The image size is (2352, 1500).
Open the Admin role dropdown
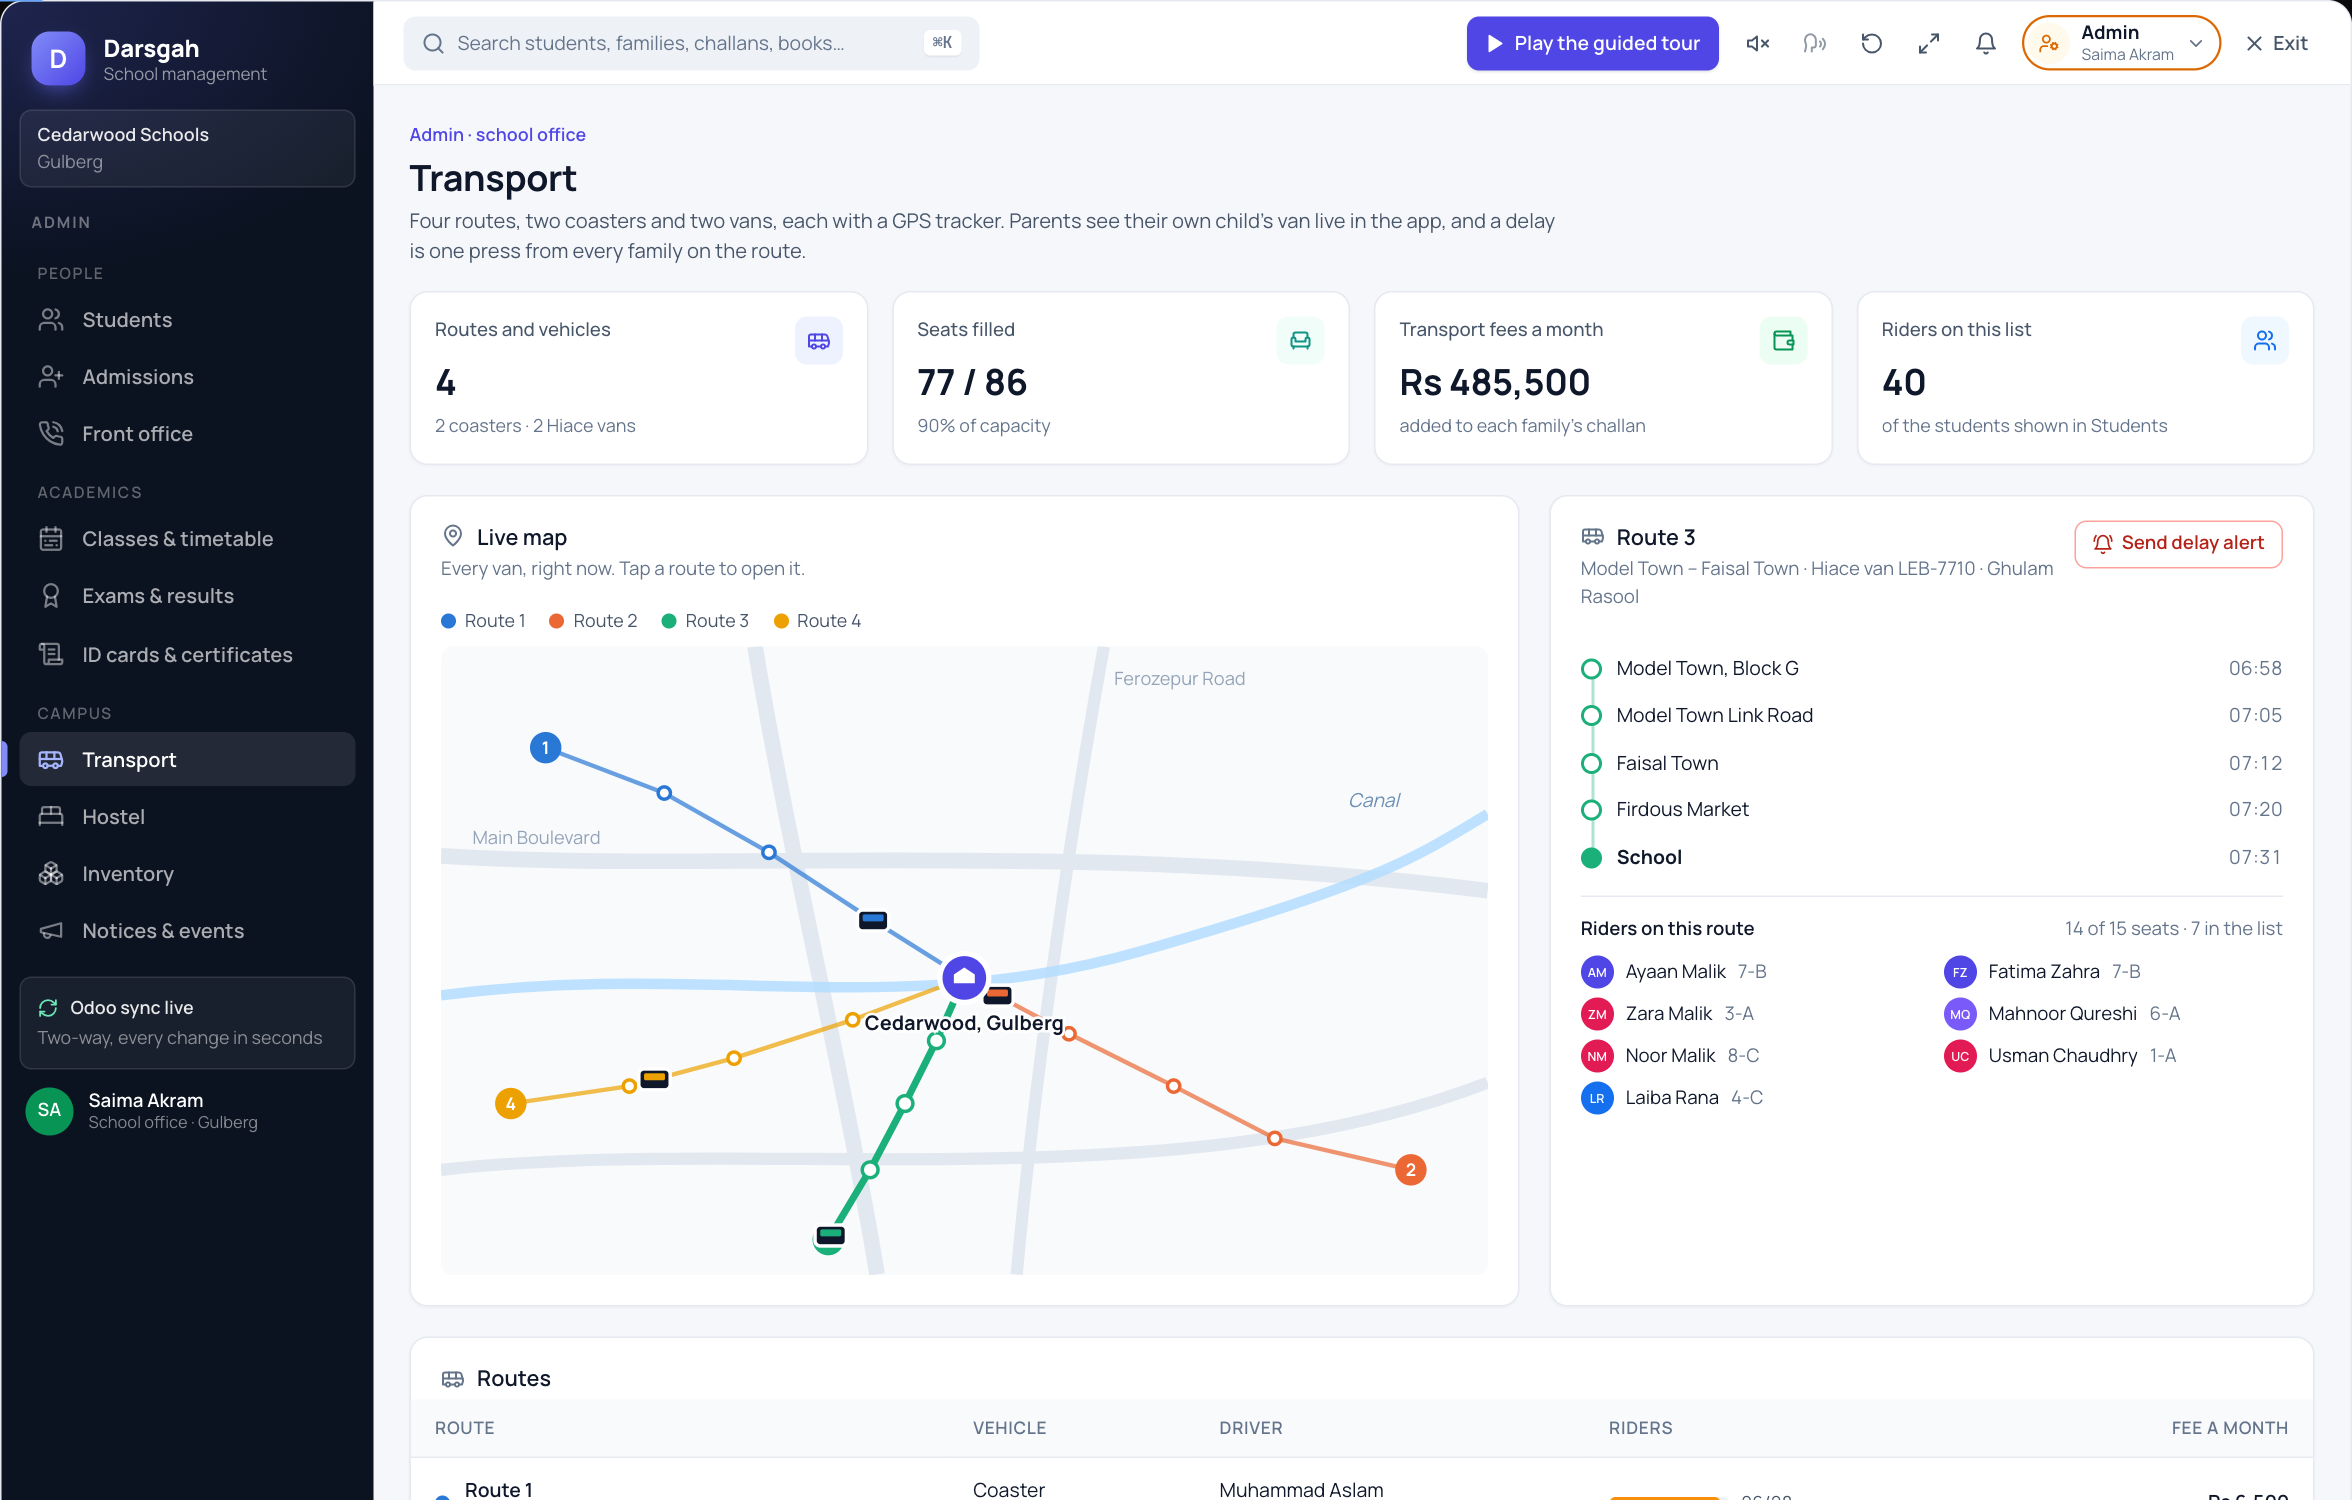click(2120, 43)
